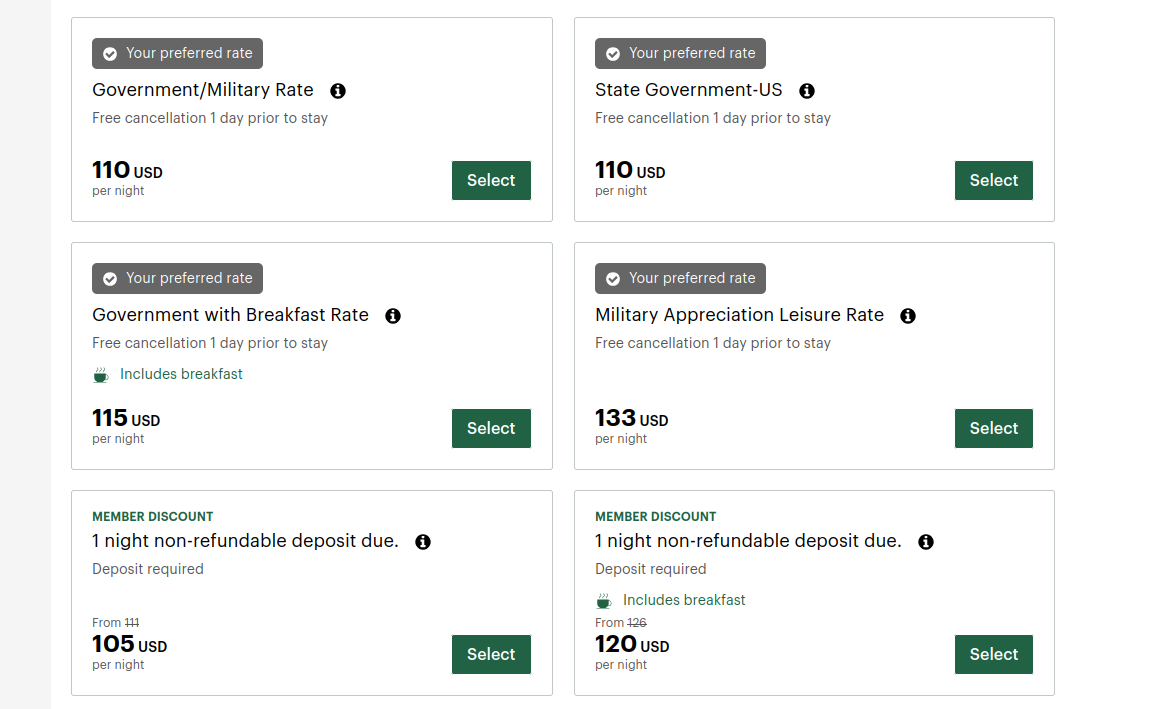Click breakfast cup icon in the 120 USD card

click(604, 601)
